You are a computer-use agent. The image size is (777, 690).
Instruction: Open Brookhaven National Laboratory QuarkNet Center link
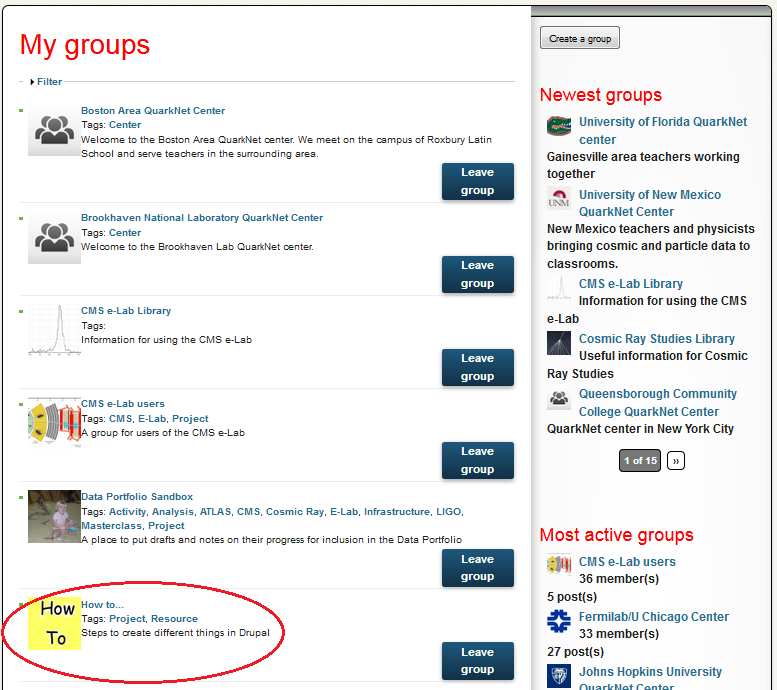(202, 218)
